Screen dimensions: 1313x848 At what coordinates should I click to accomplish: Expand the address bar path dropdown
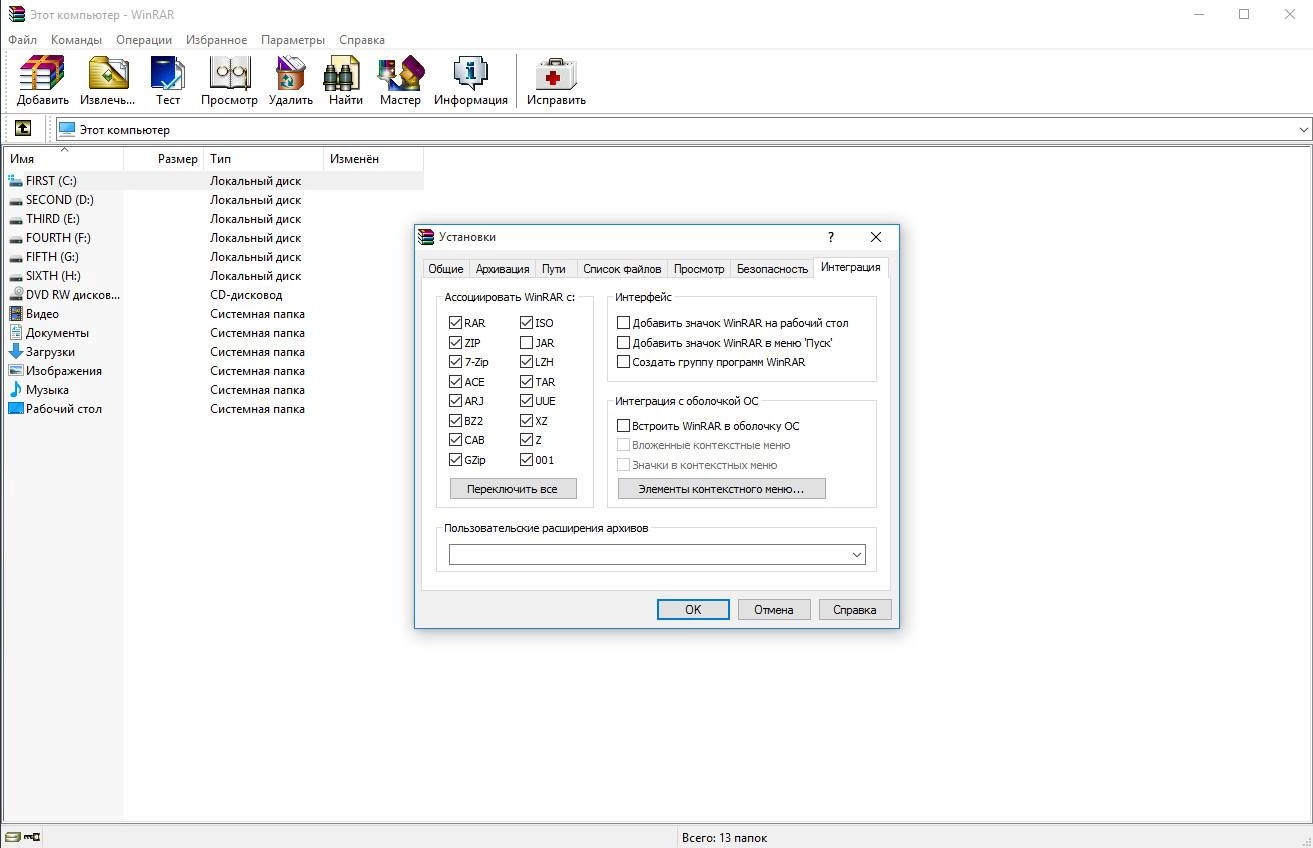click(x=1303, y=129)
